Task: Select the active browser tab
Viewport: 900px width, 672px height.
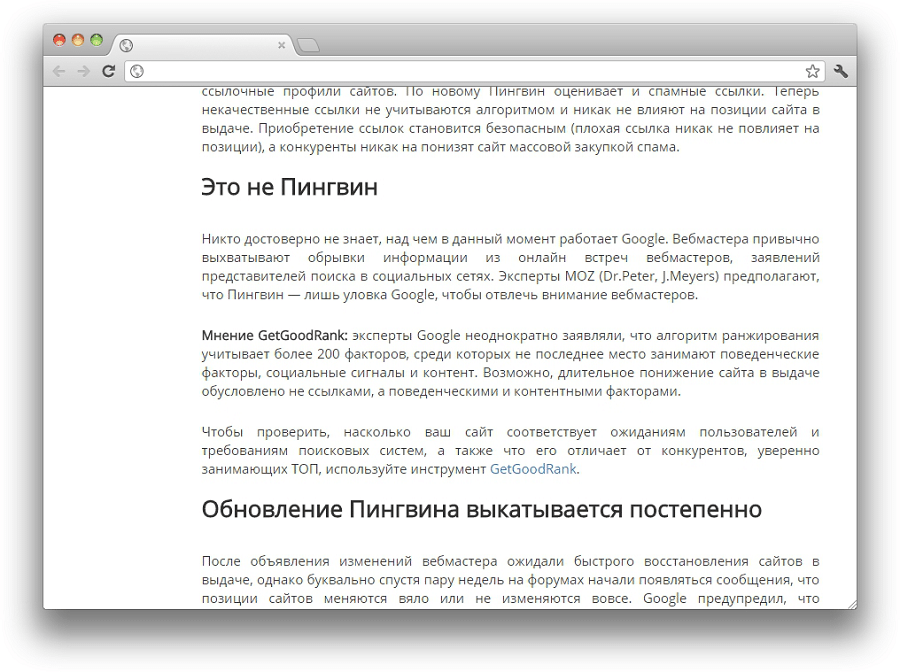Action: pos(202,45)
